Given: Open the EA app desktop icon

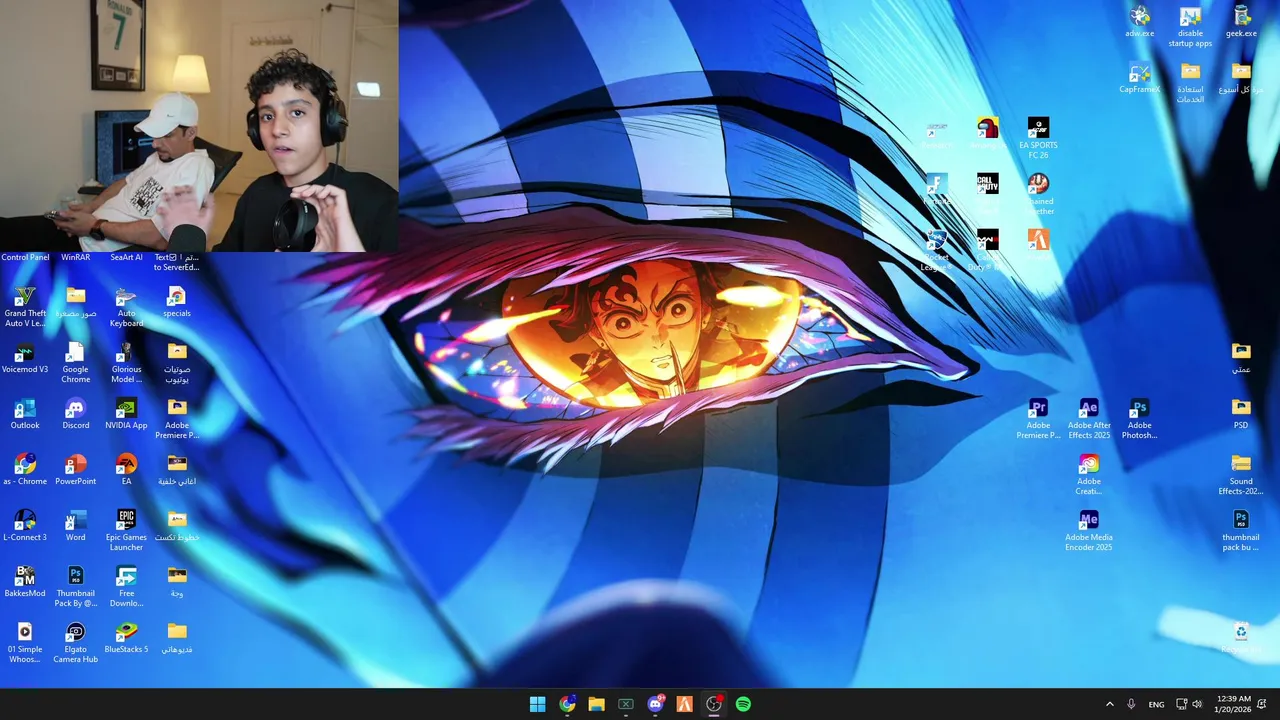Looking at the screenshot, I should coord(126,470).
